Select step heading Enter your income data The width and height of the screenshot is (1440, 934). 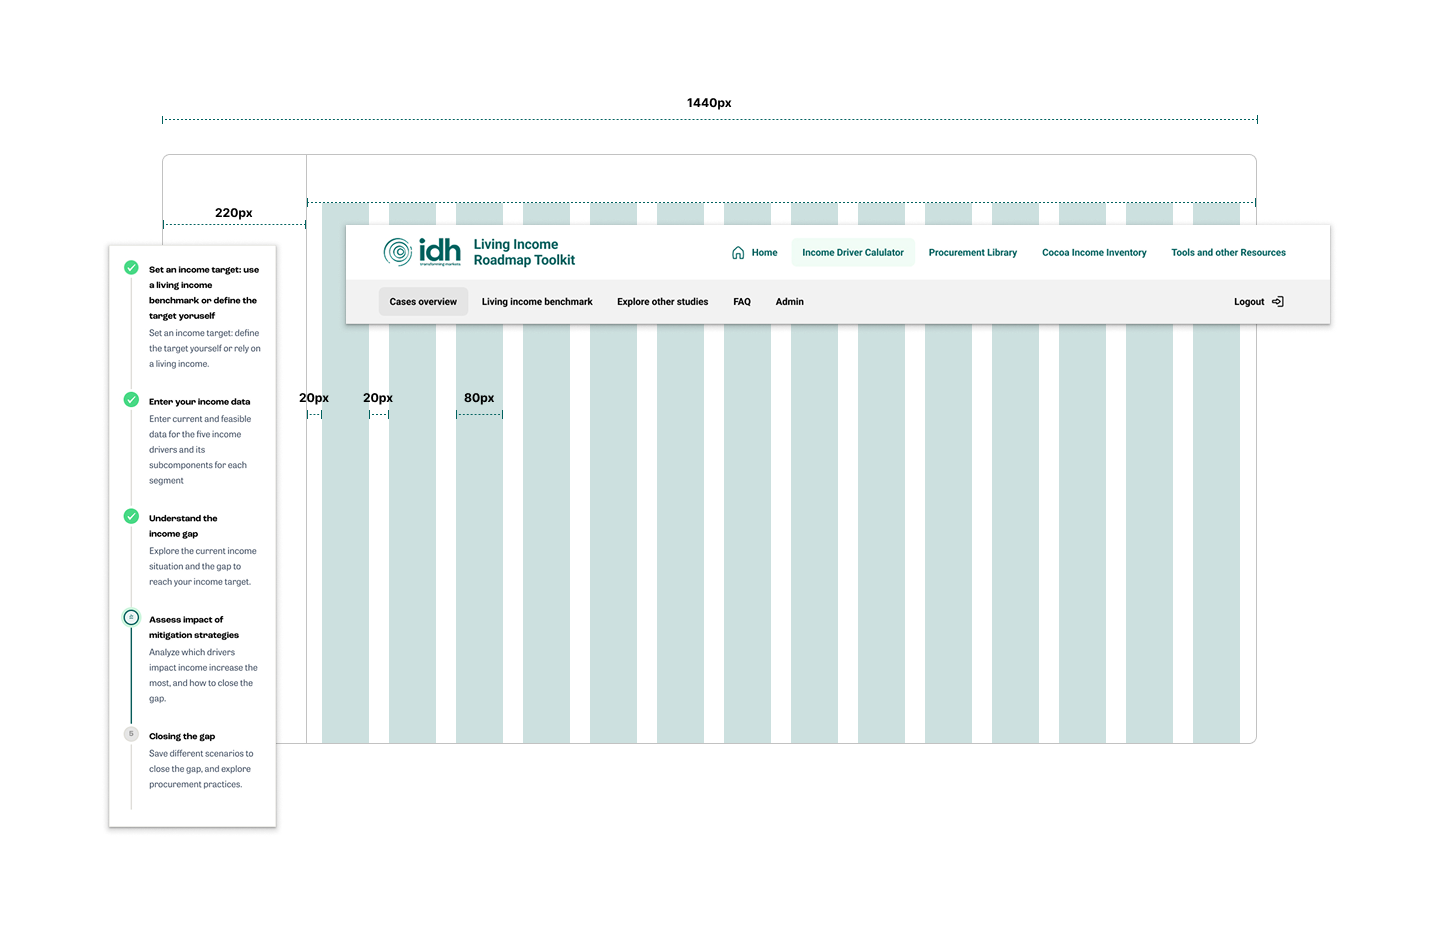point(200,402)
